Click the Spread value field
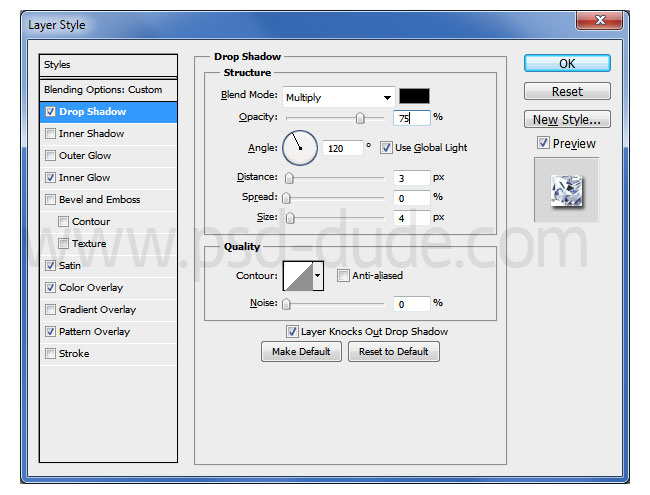650x495 pixels. (412, 198)
